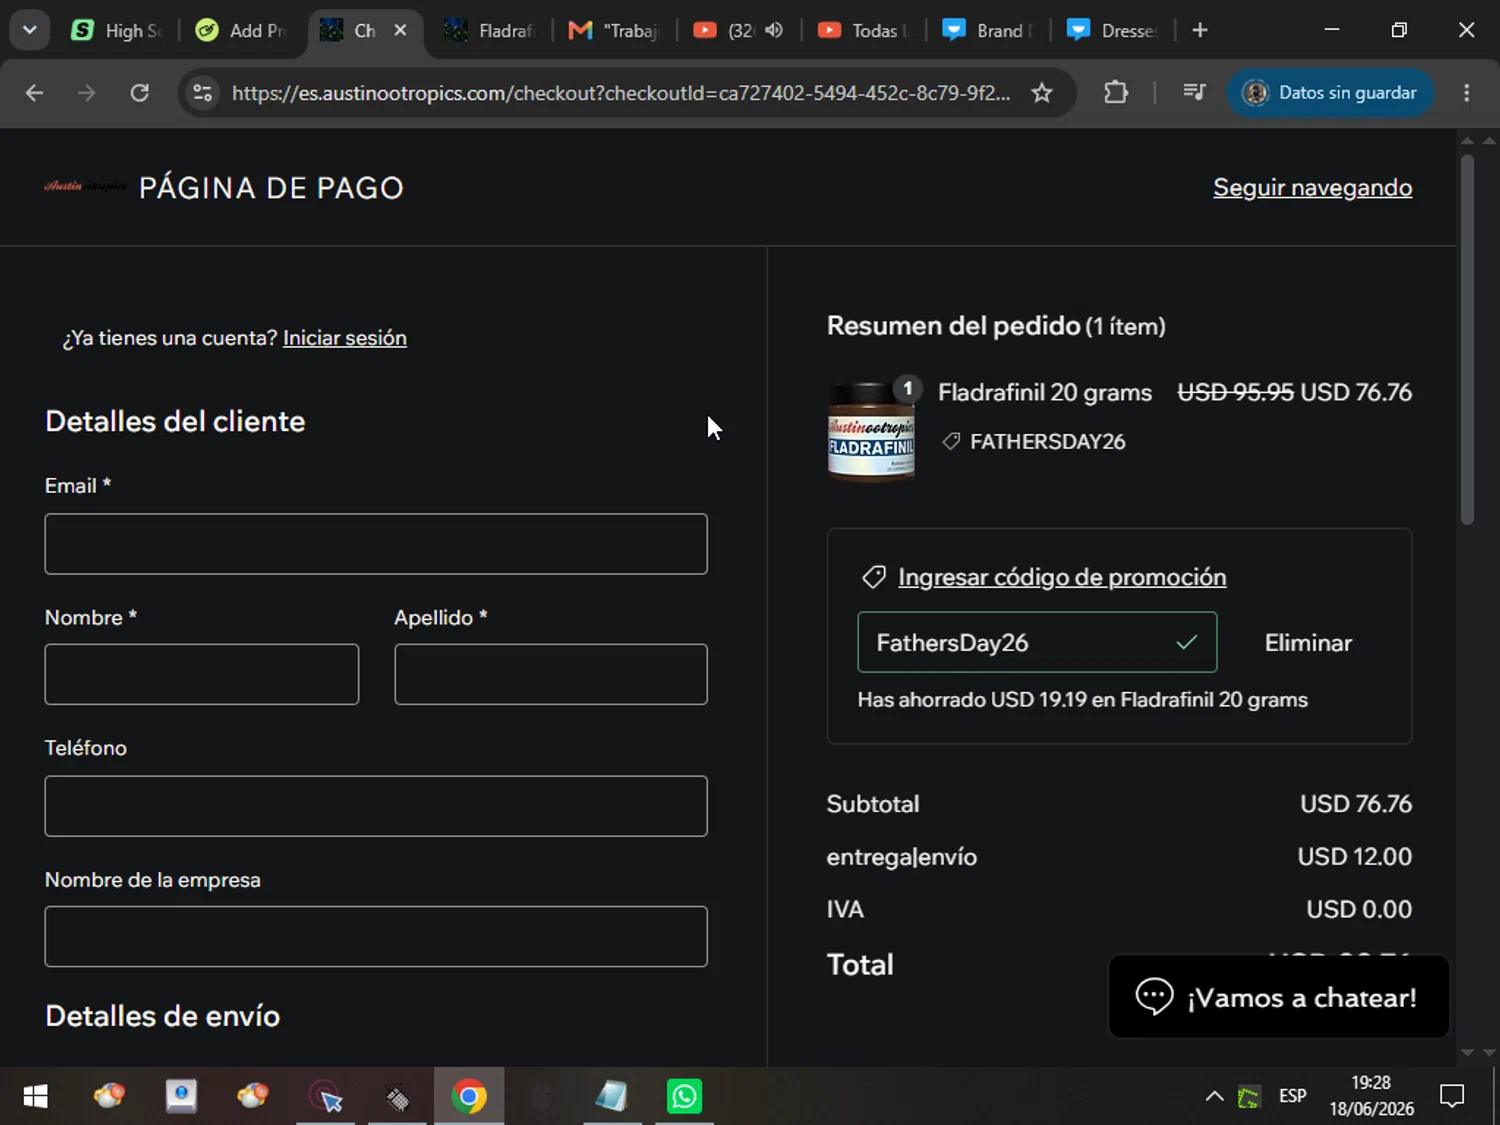The width and height of the screenshot is (1500, 1125).
Task: Focus the Nombre input field
Action: 202,674
